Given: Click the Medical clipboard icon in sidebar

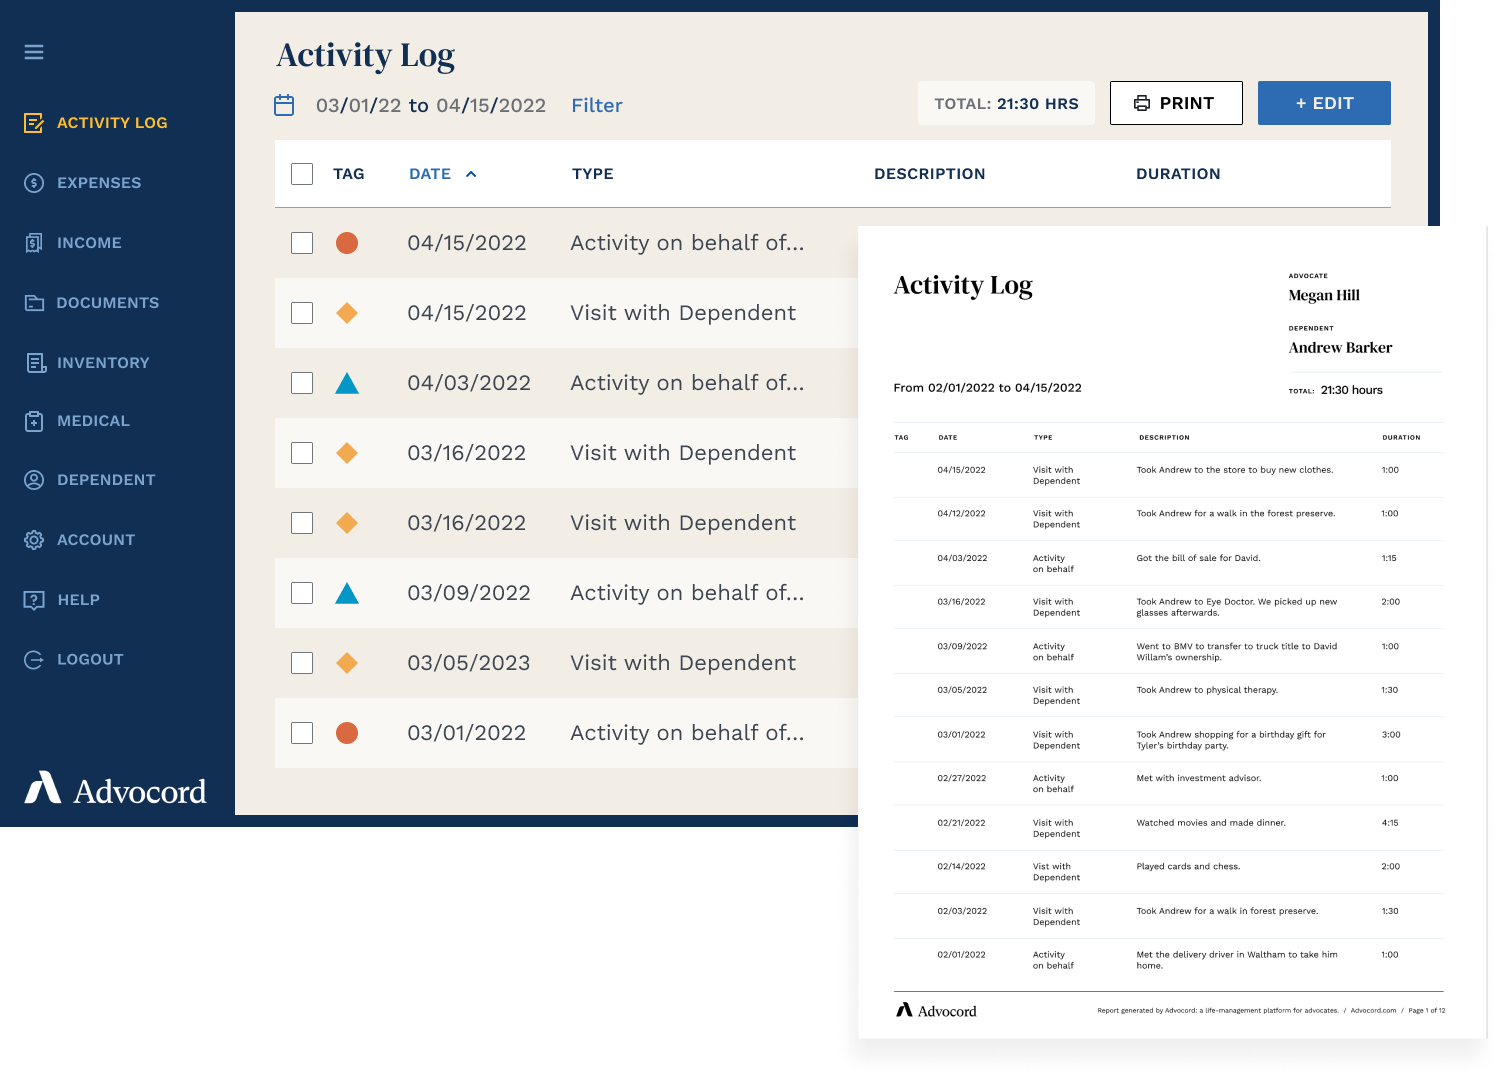Looking at the screenshot, I should (x=34, y=421).
